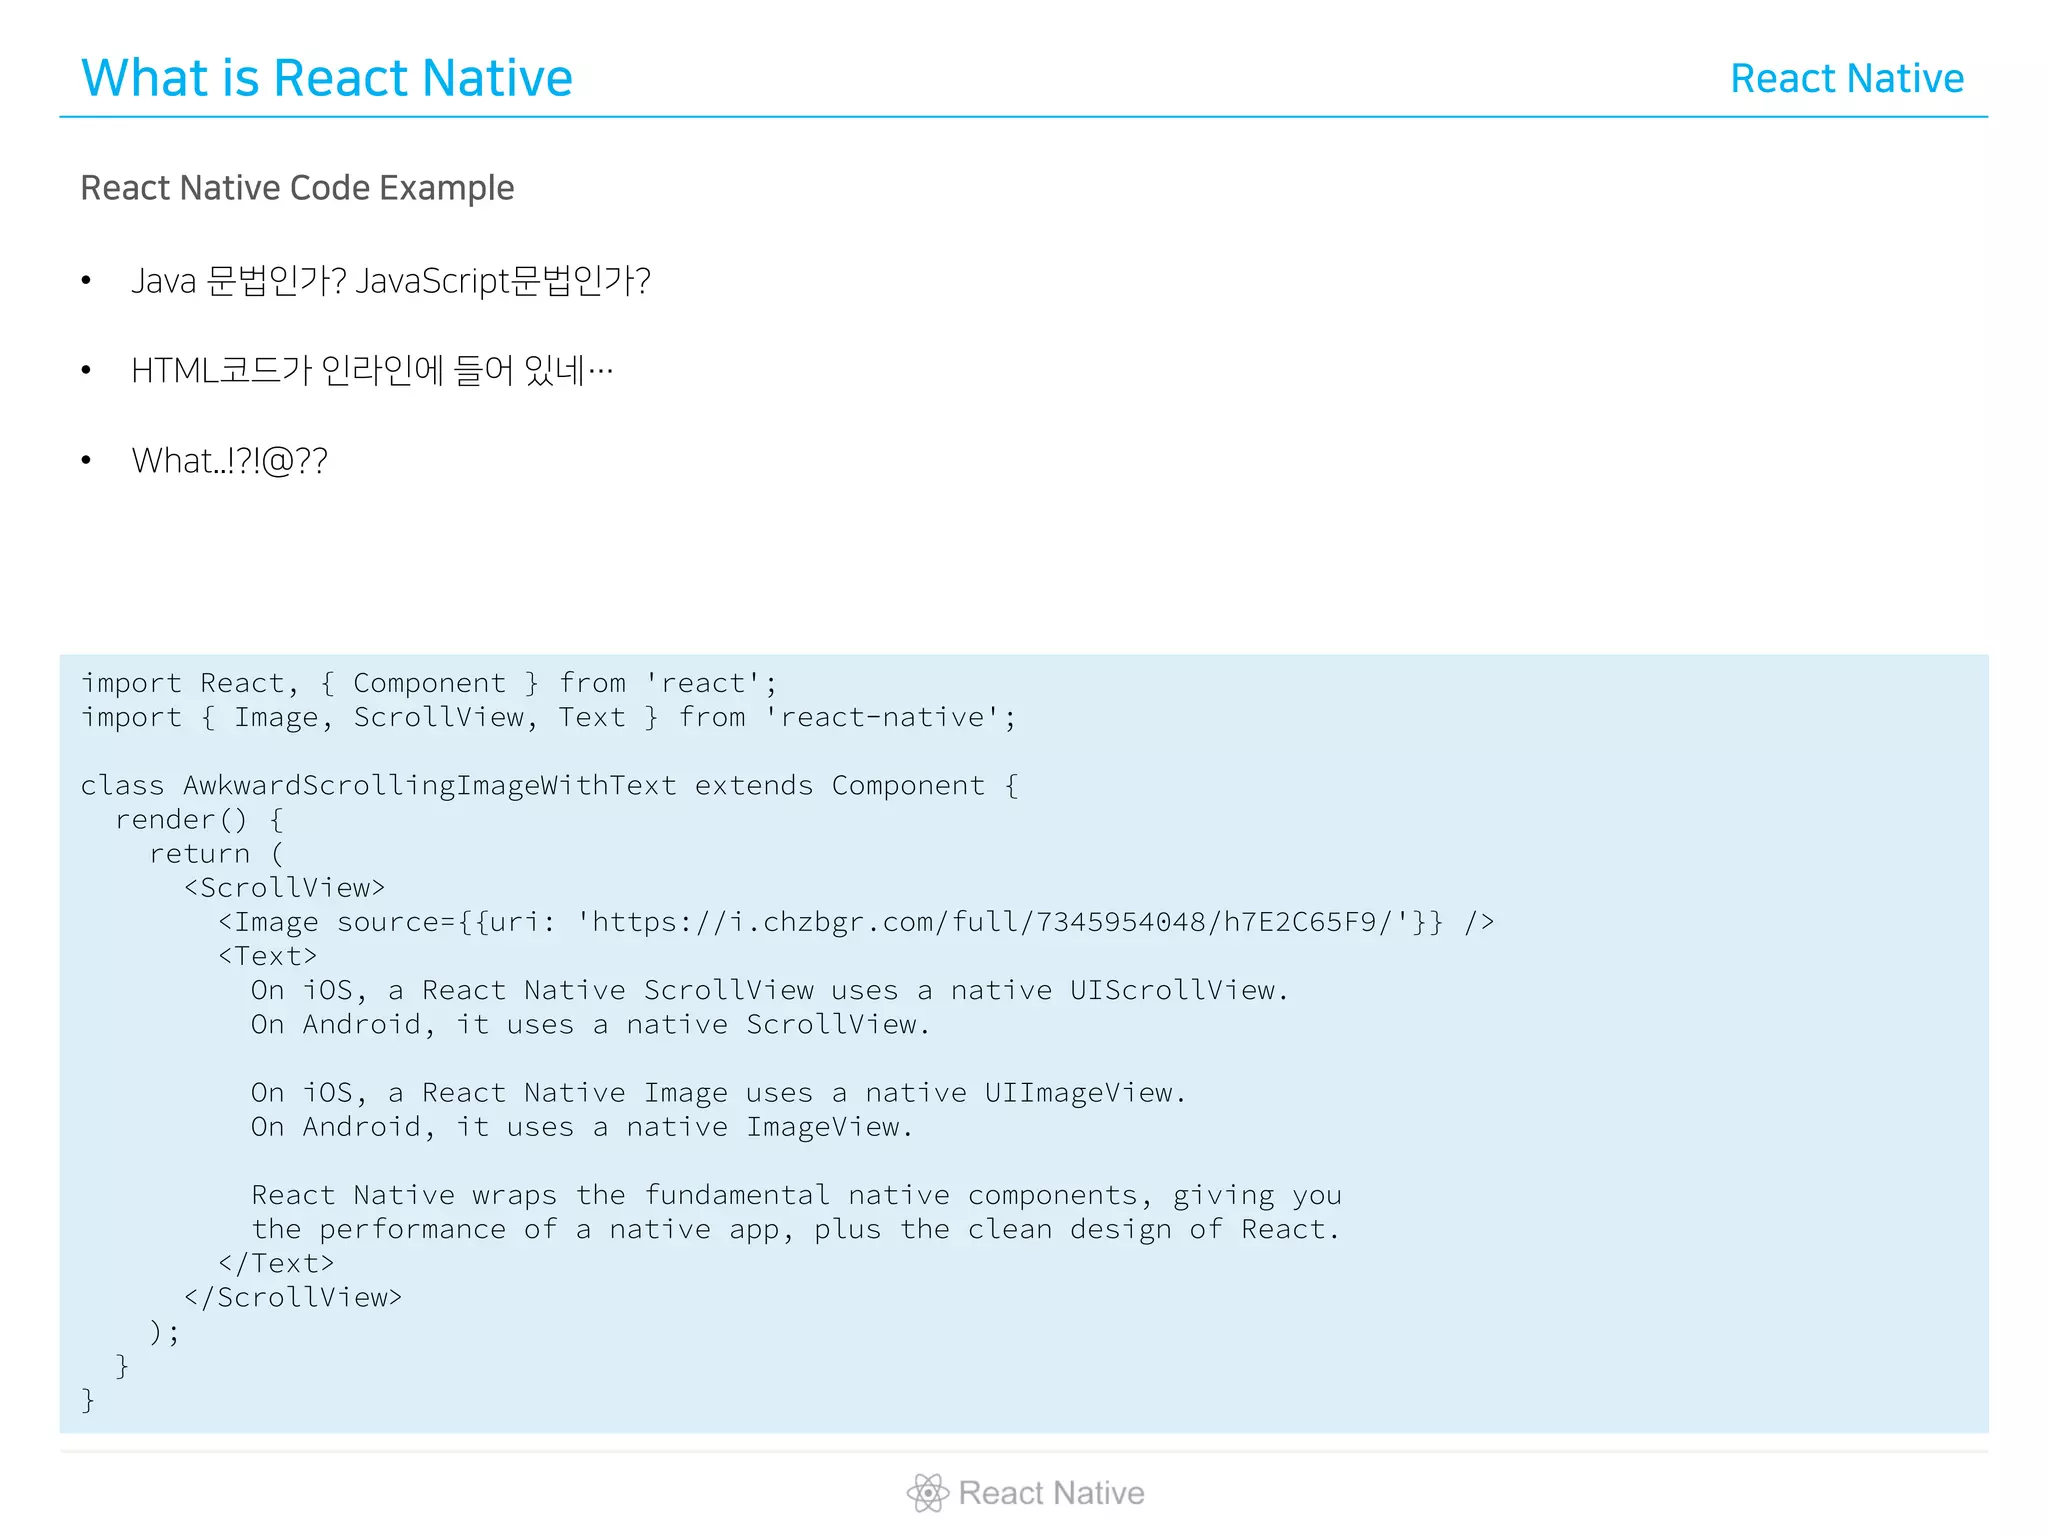
Task: Click the bullet 'What..!?!@??'
Action: [229, 461]
